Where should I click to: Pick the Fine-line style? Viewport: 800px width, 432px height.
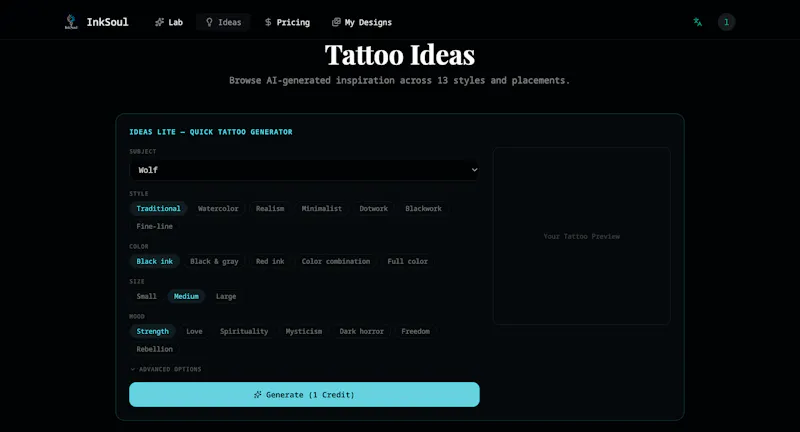pos(155,226)
